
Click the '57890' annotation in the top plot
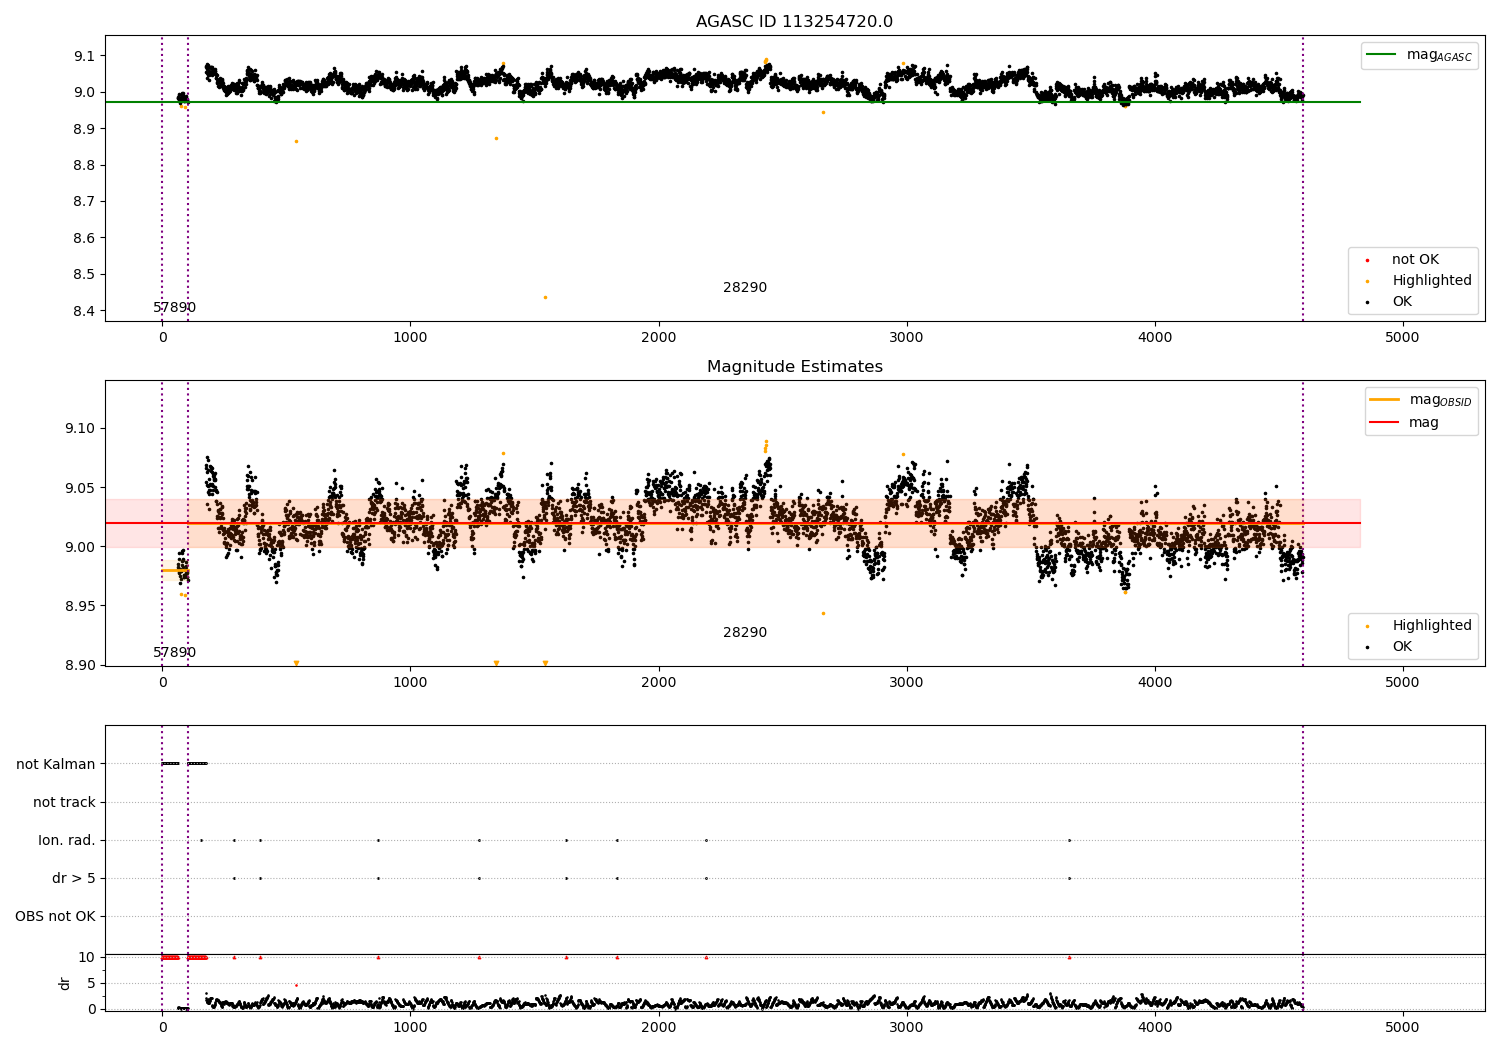[174, 308]
